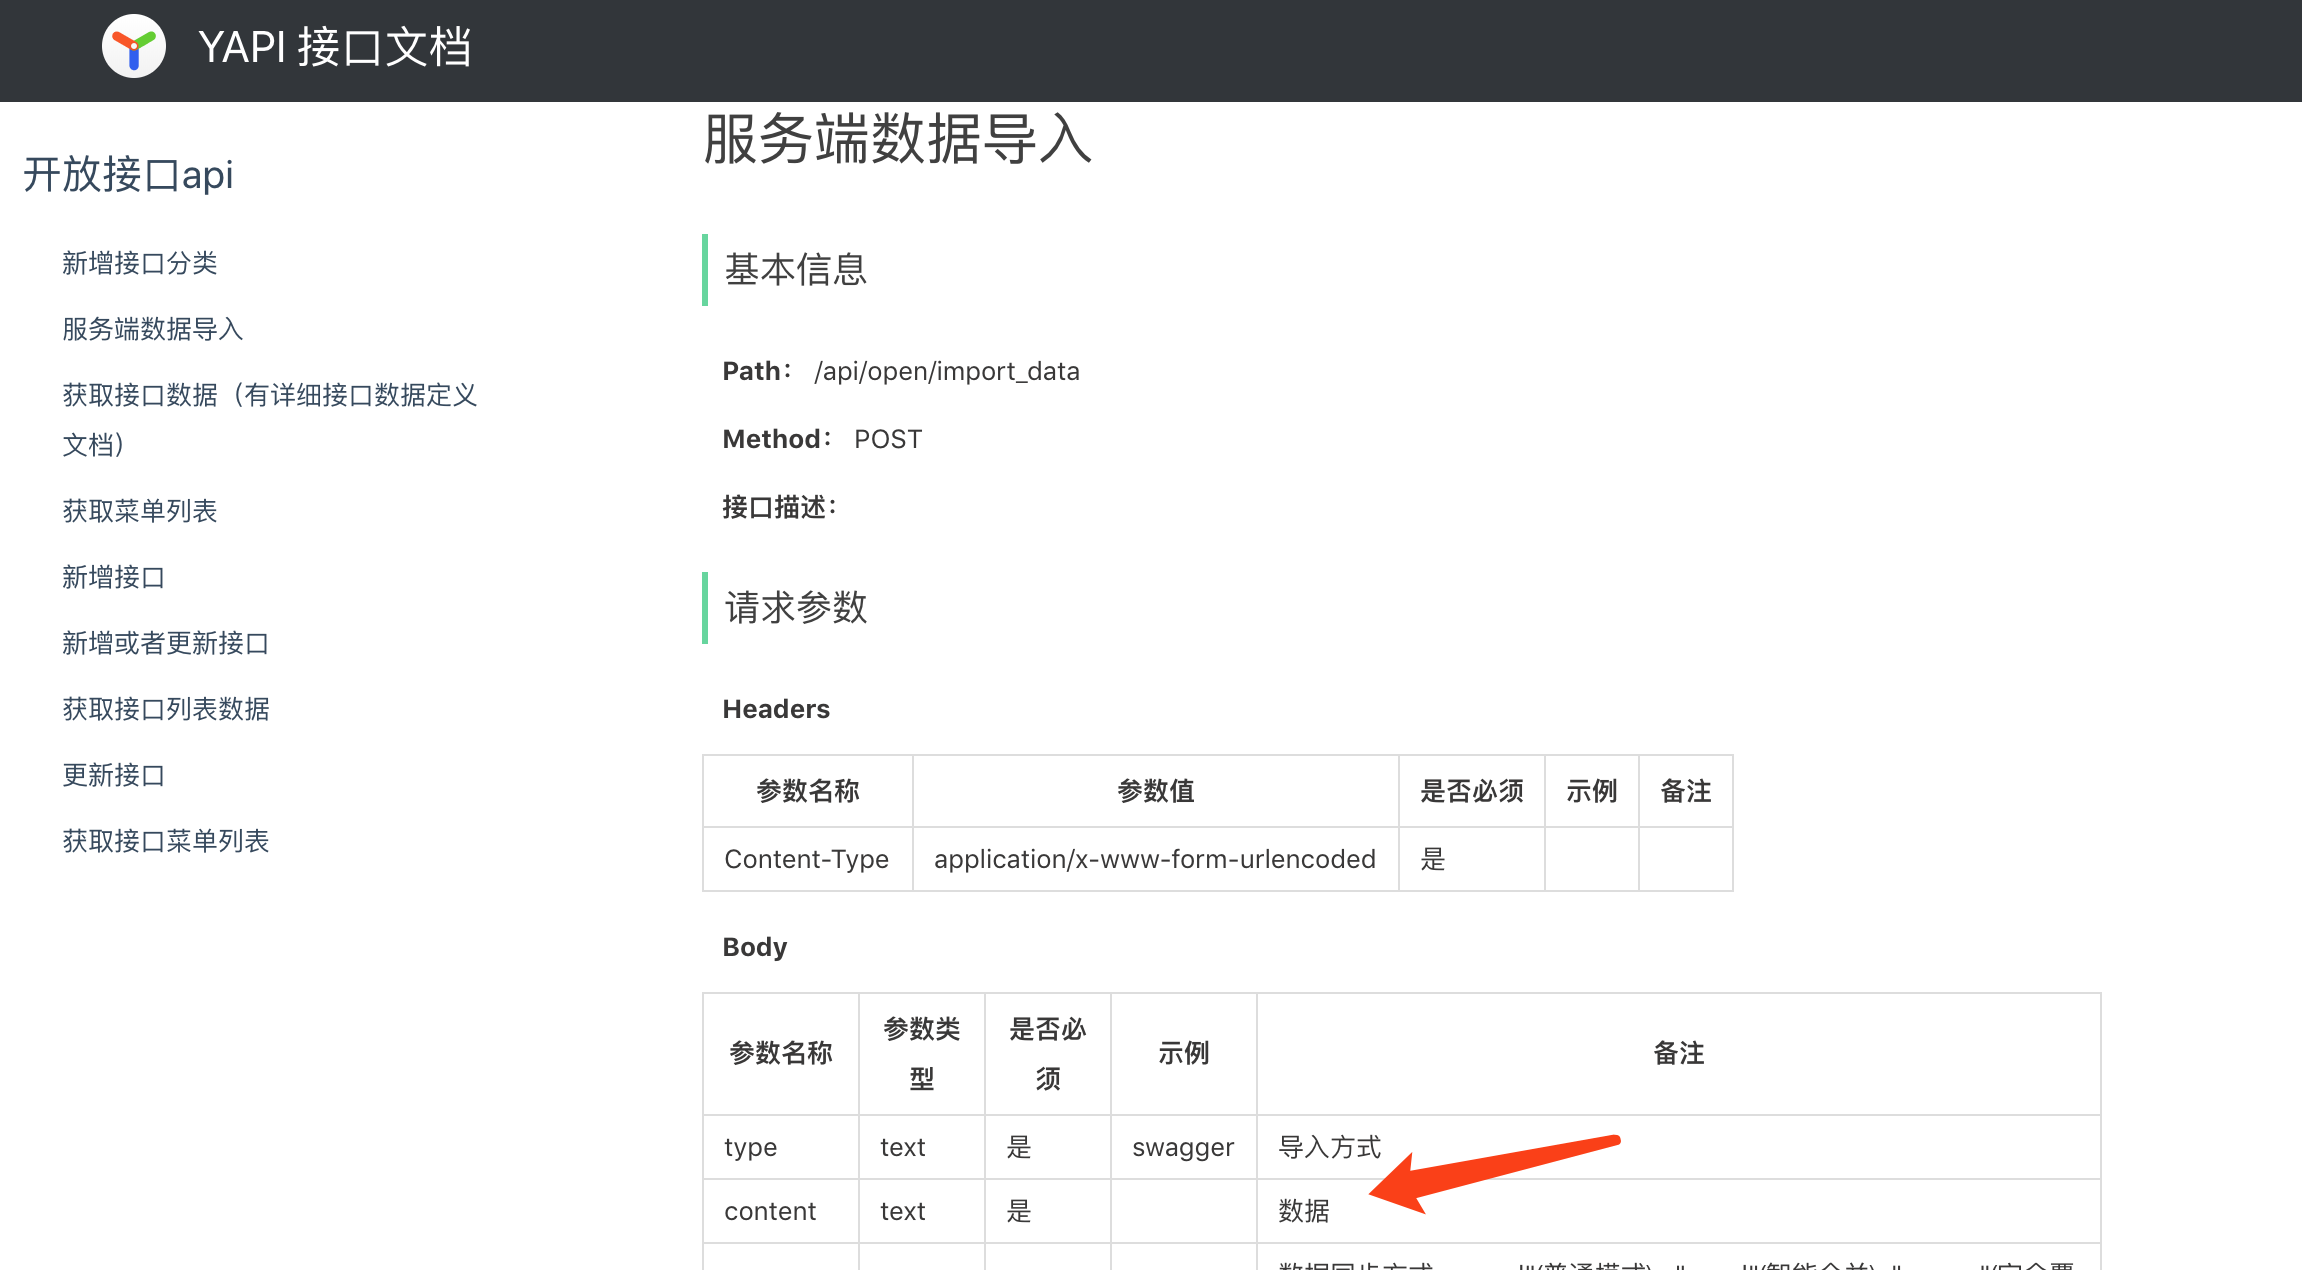The width and height of the screenshot is (2302, 1270).
Task: Click the 接口描述 label
Action: pyautogui.click(x=779, y=507)
